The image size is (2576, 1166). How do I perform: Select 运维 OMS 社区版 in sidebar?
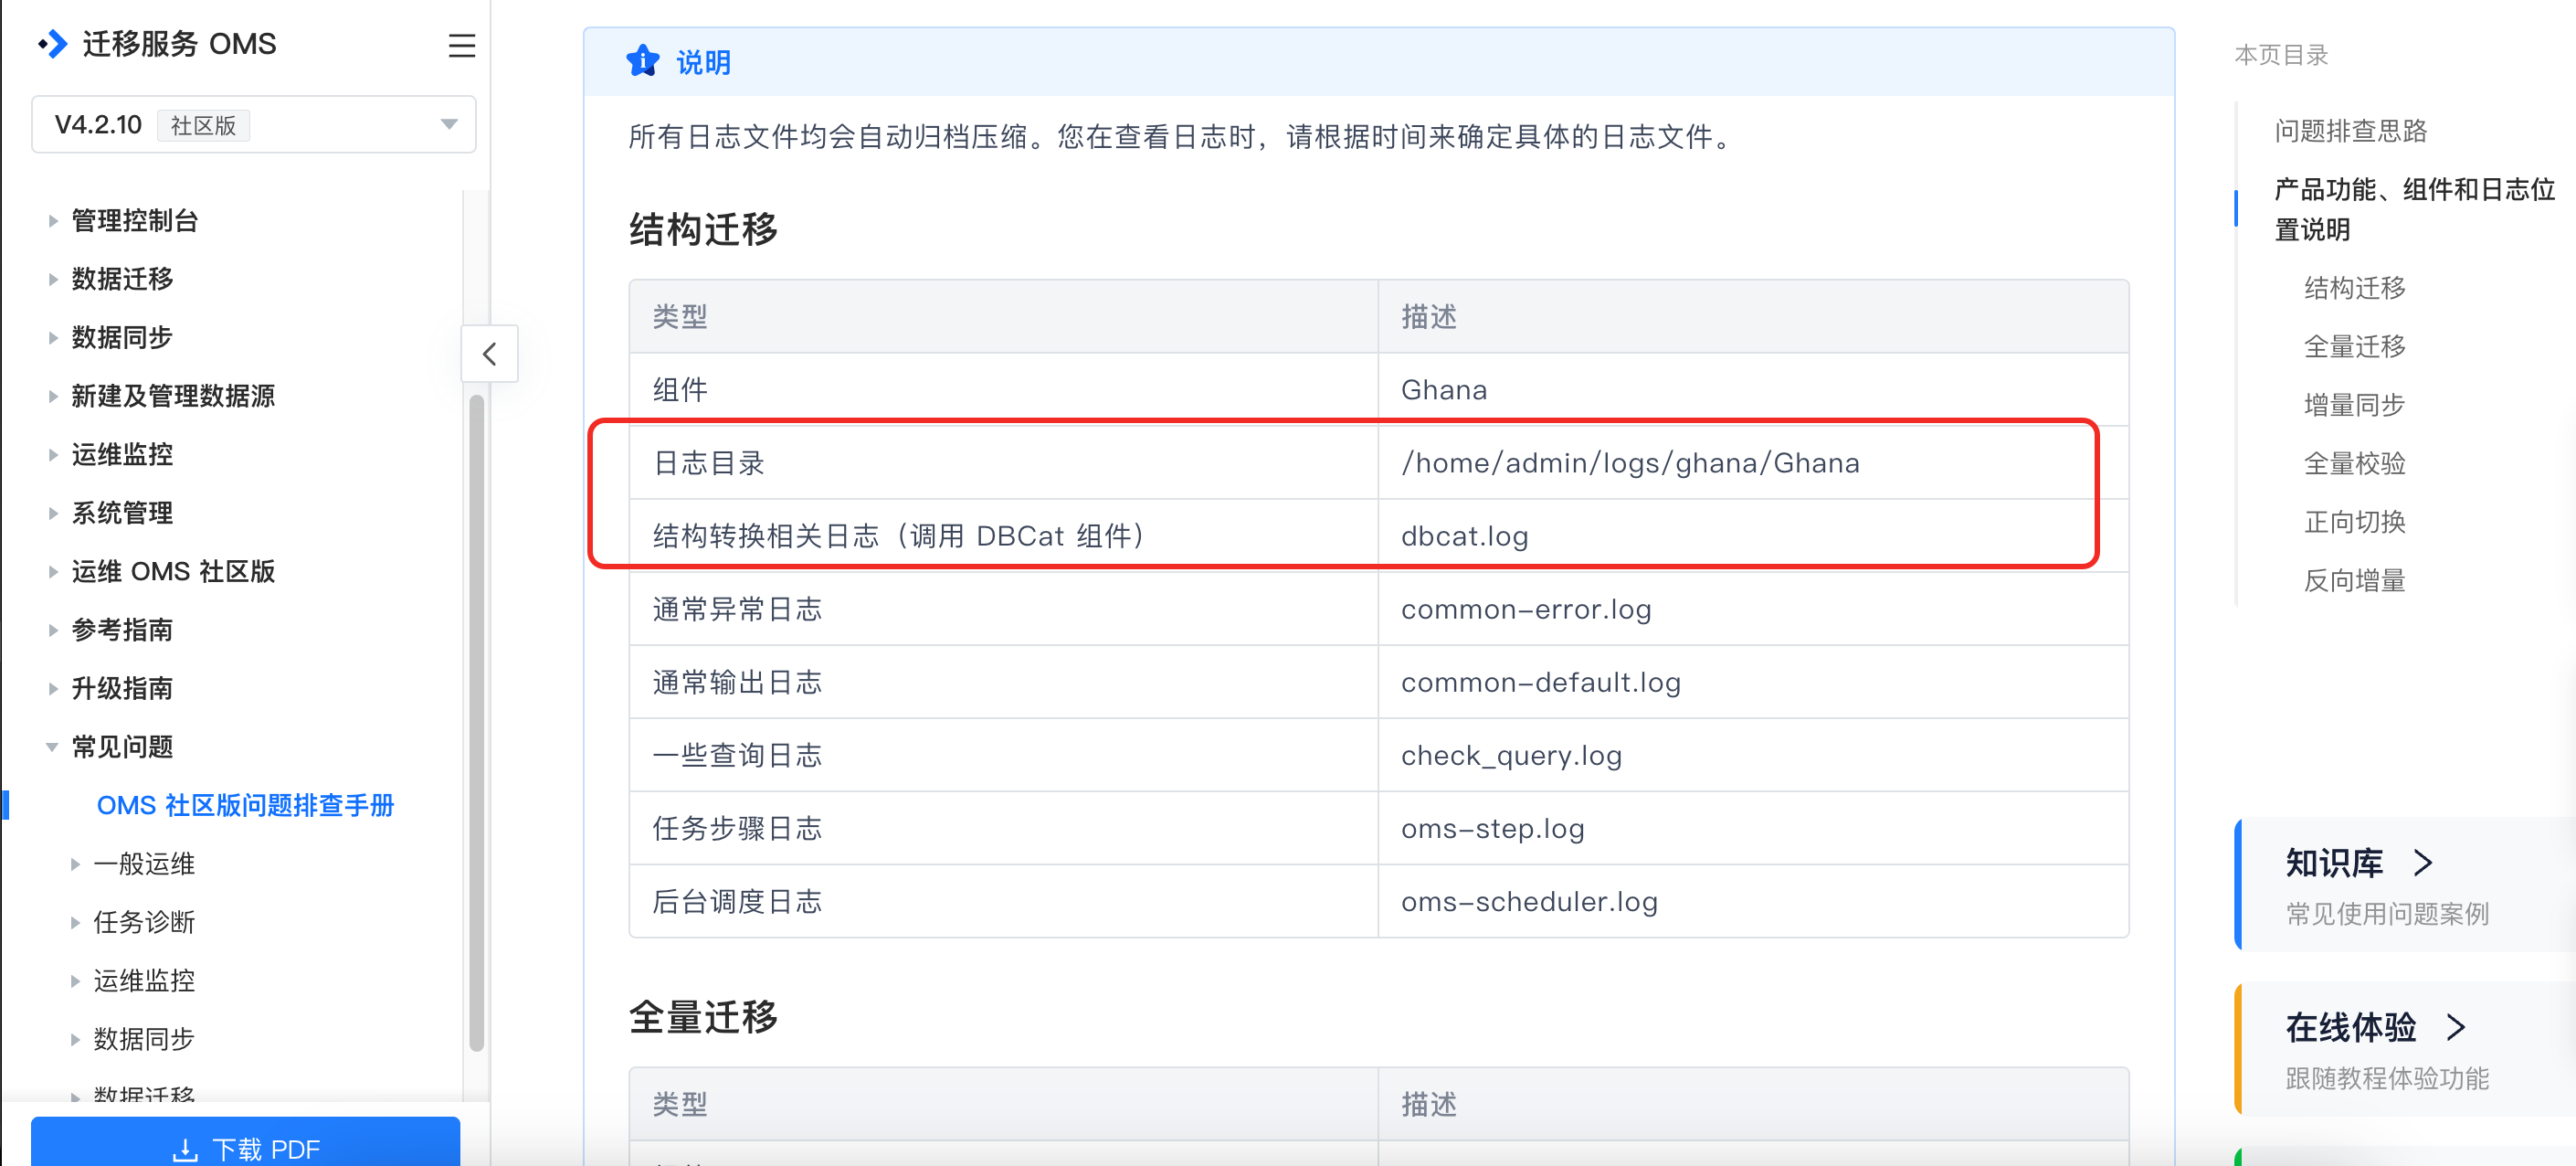click(x=173, y=571)
